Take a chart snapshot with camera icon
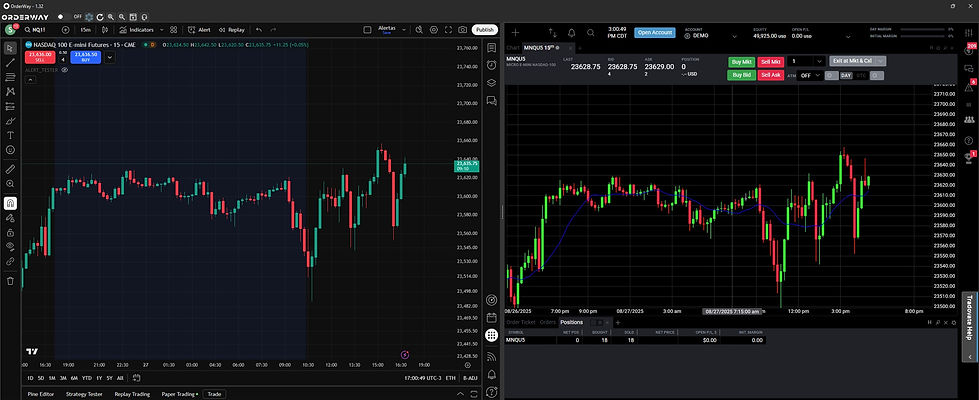979x400 pixels. coord(463,29)
